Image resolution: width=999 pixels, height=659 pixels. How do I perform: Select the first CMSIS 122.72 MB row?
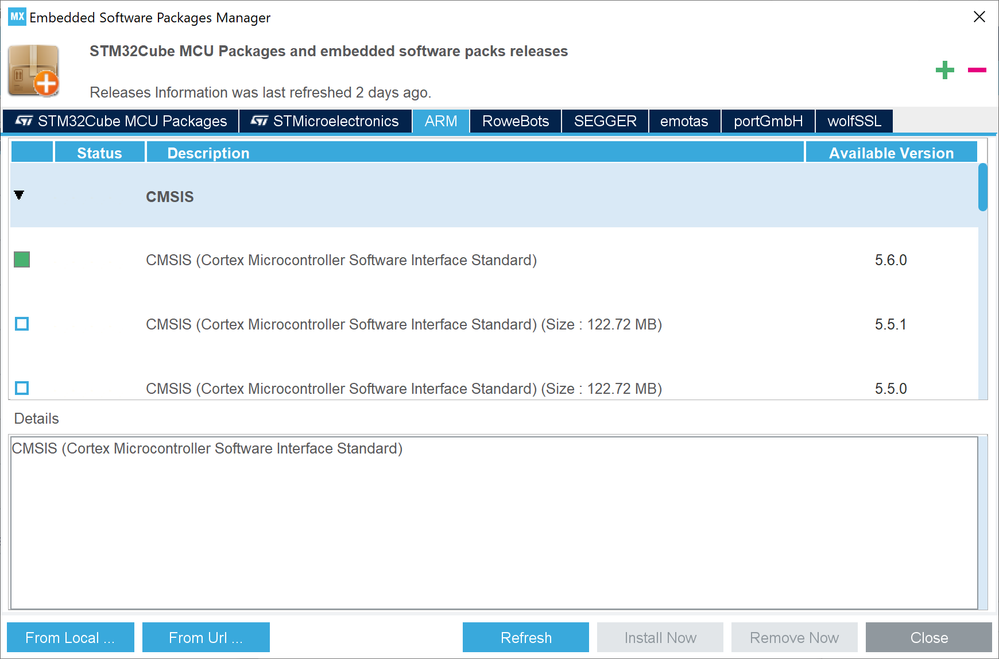494,324
